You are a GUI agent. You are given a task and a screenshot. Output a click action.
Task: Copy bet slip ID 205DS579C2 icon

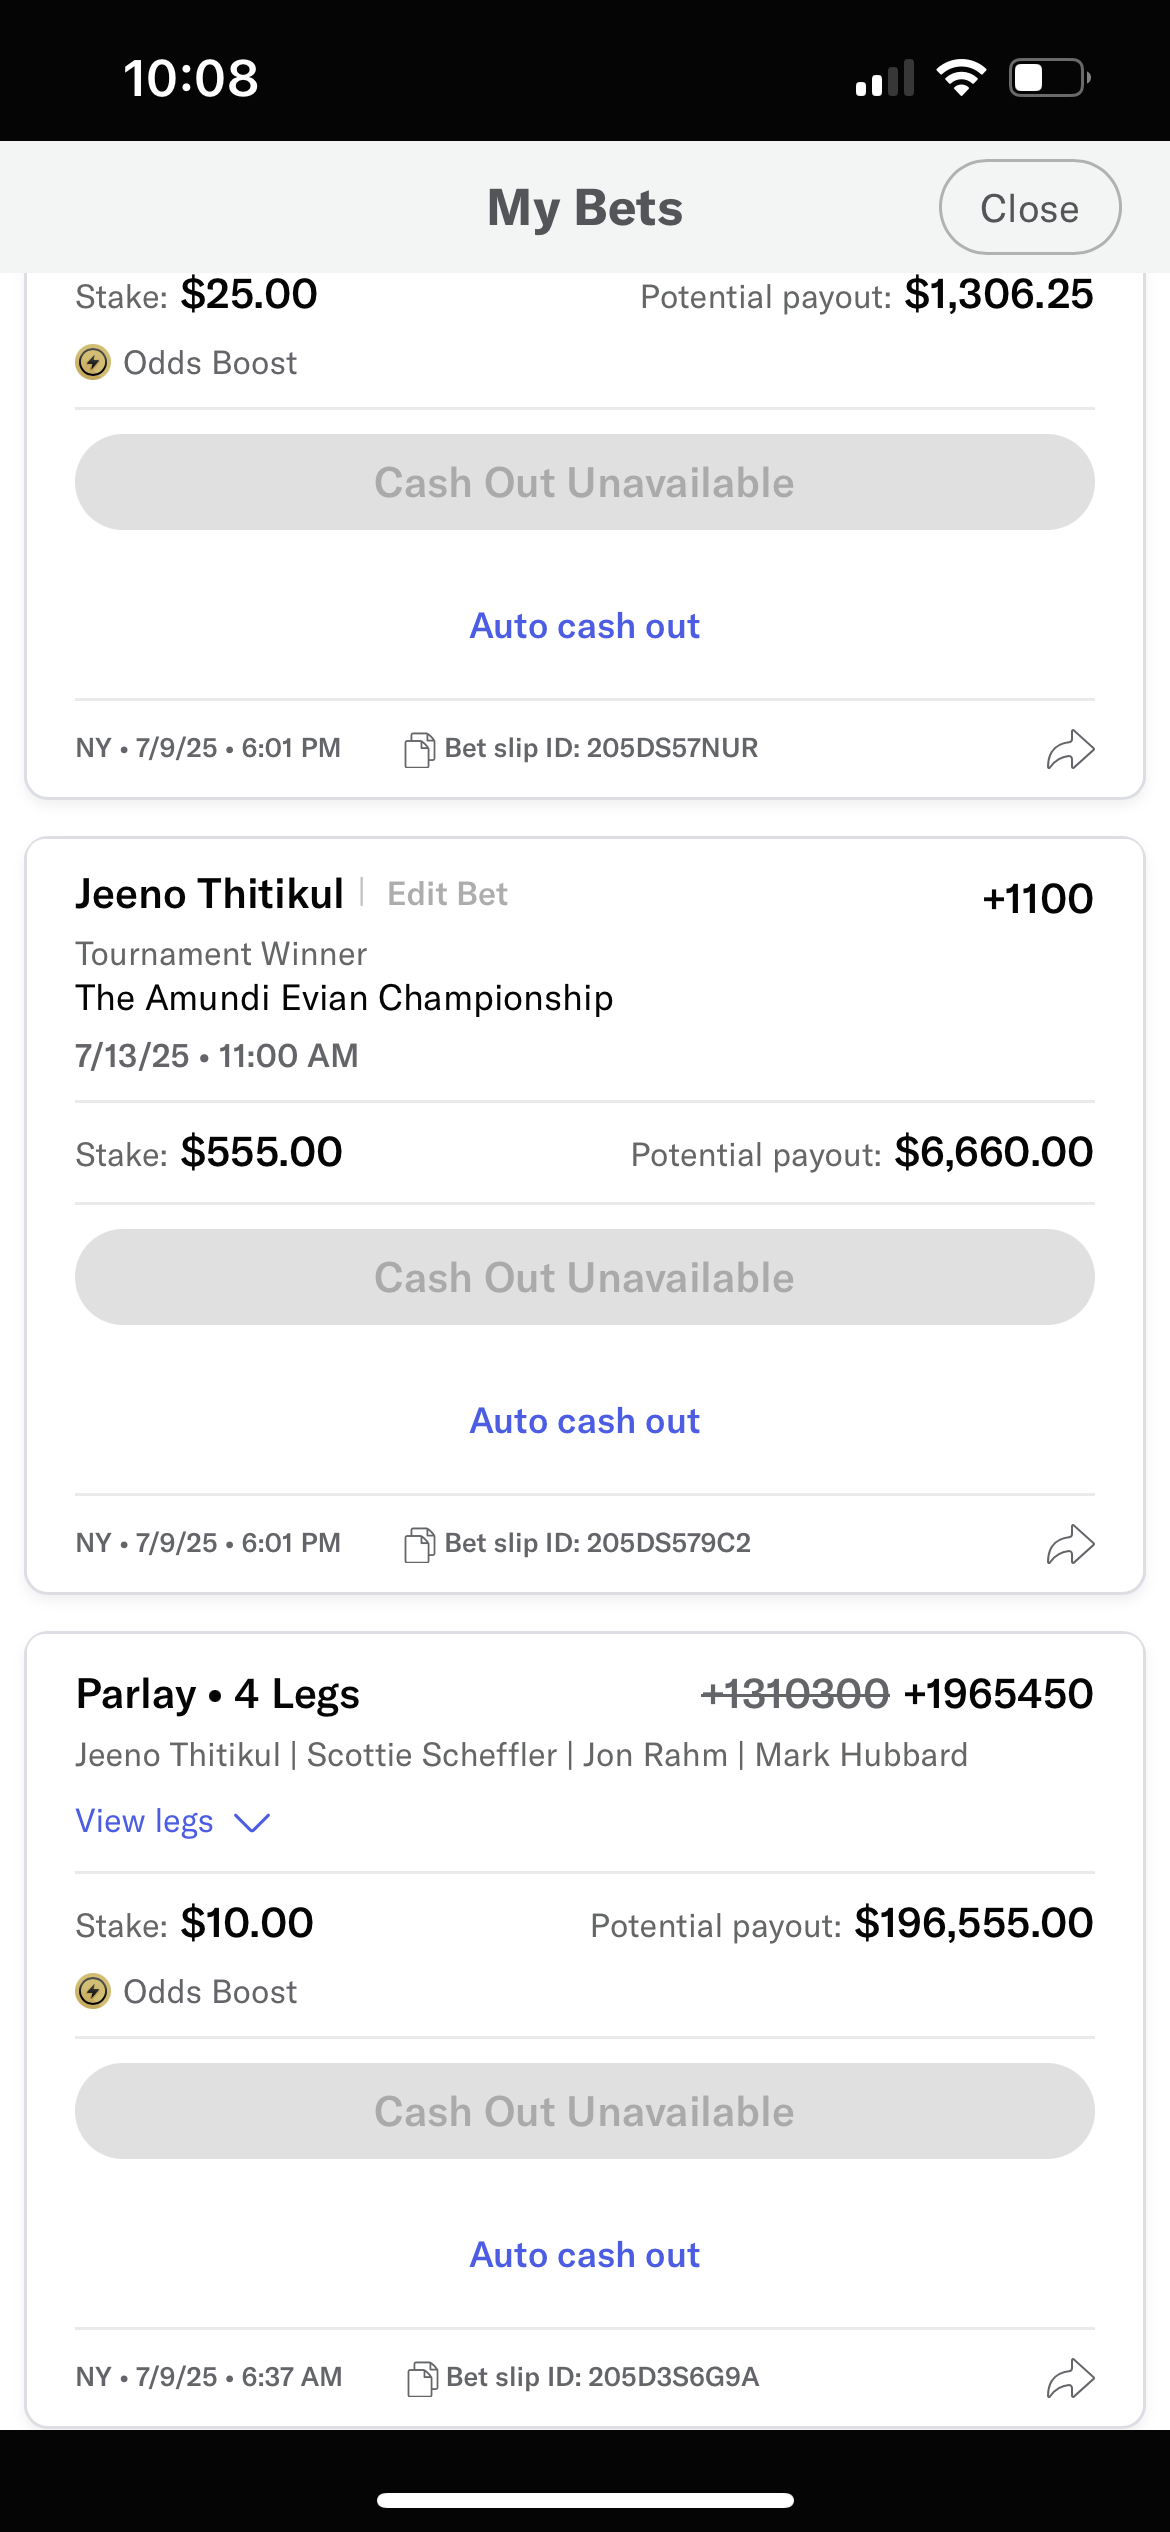pyautogui.click(x=419, y=1544)
